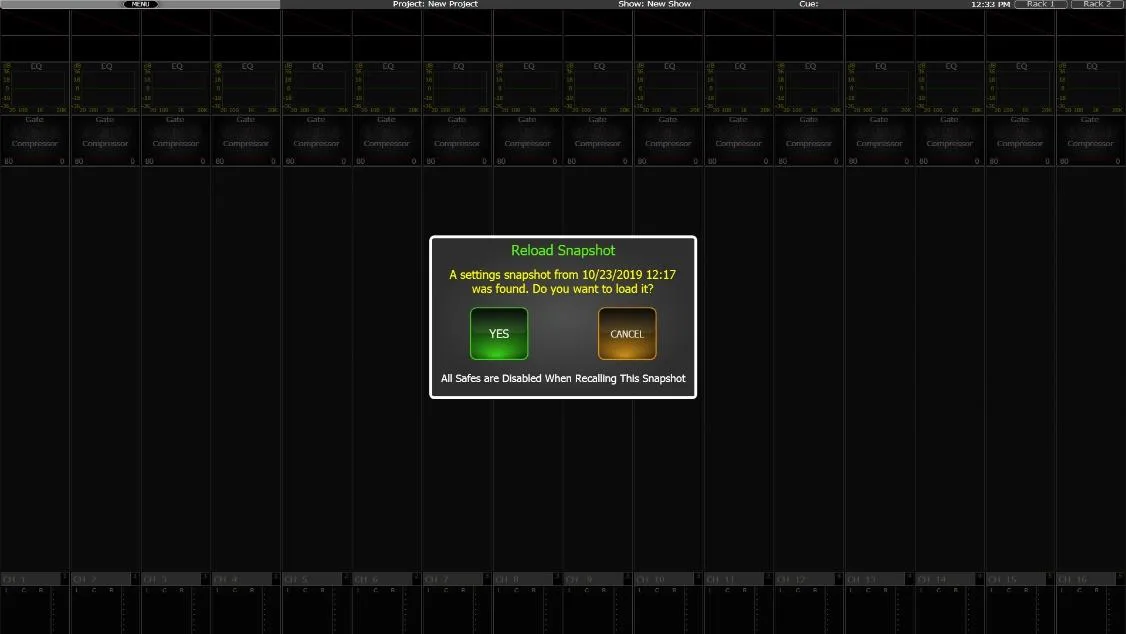Select the CH 6 channel name label
Screen dimensions: 1126x634
[382, 579]
